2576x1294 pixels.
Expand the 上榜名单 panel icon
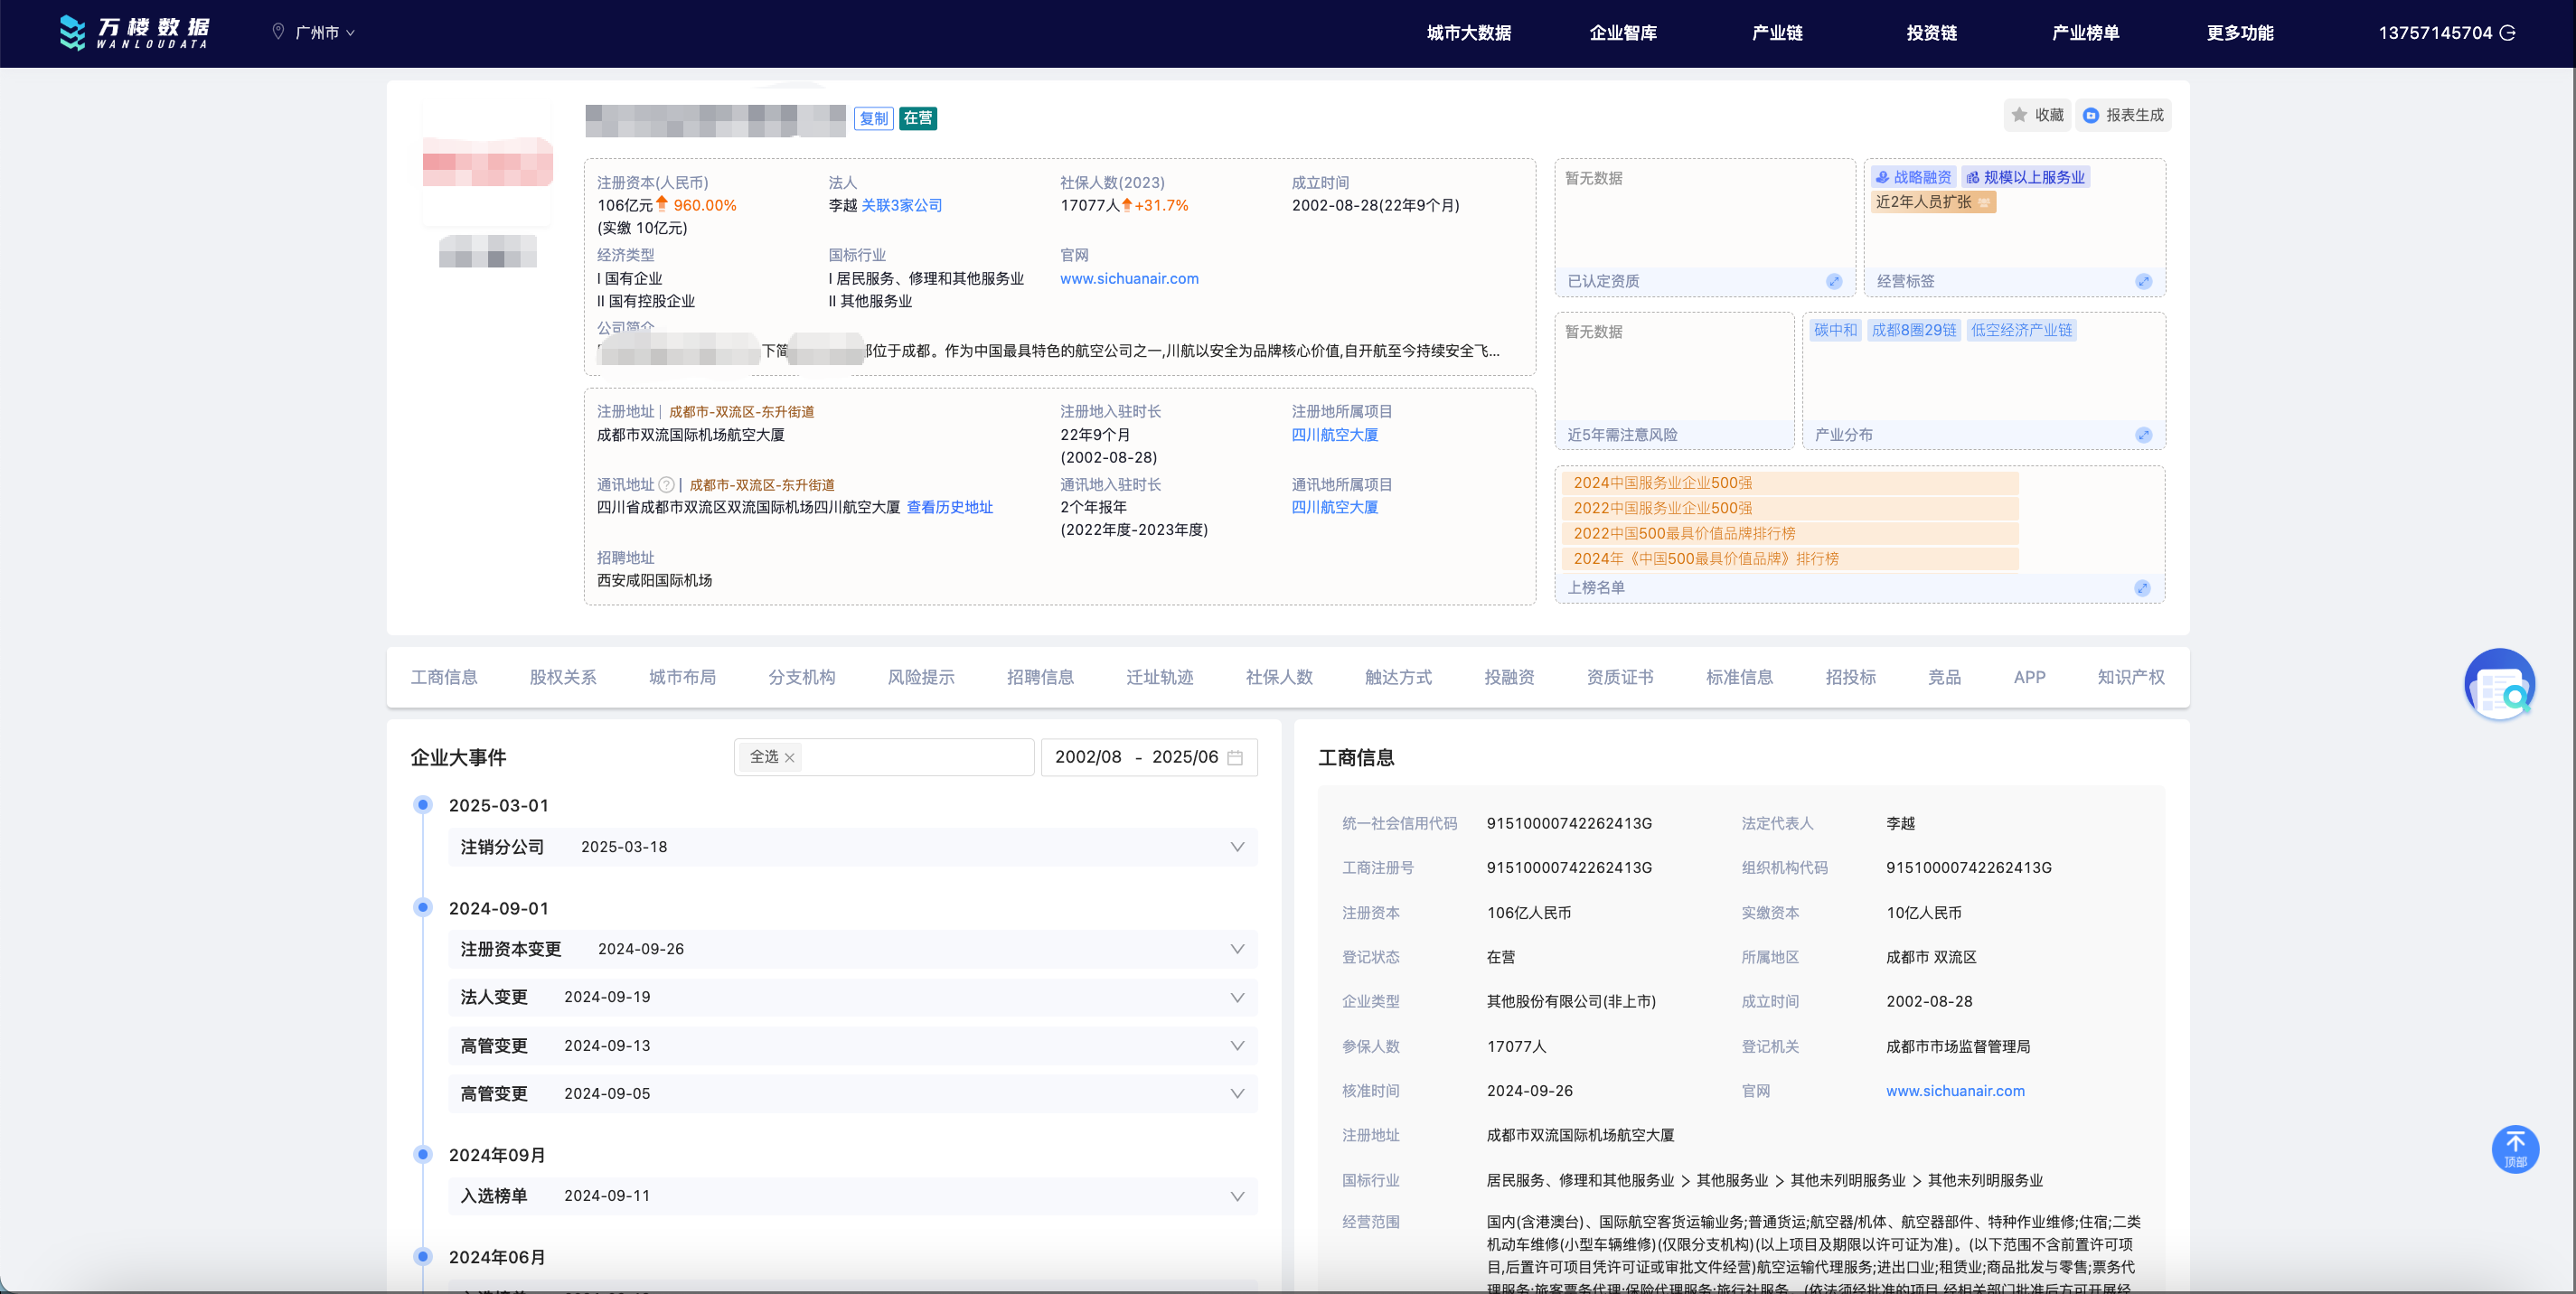pos(2142,588)
